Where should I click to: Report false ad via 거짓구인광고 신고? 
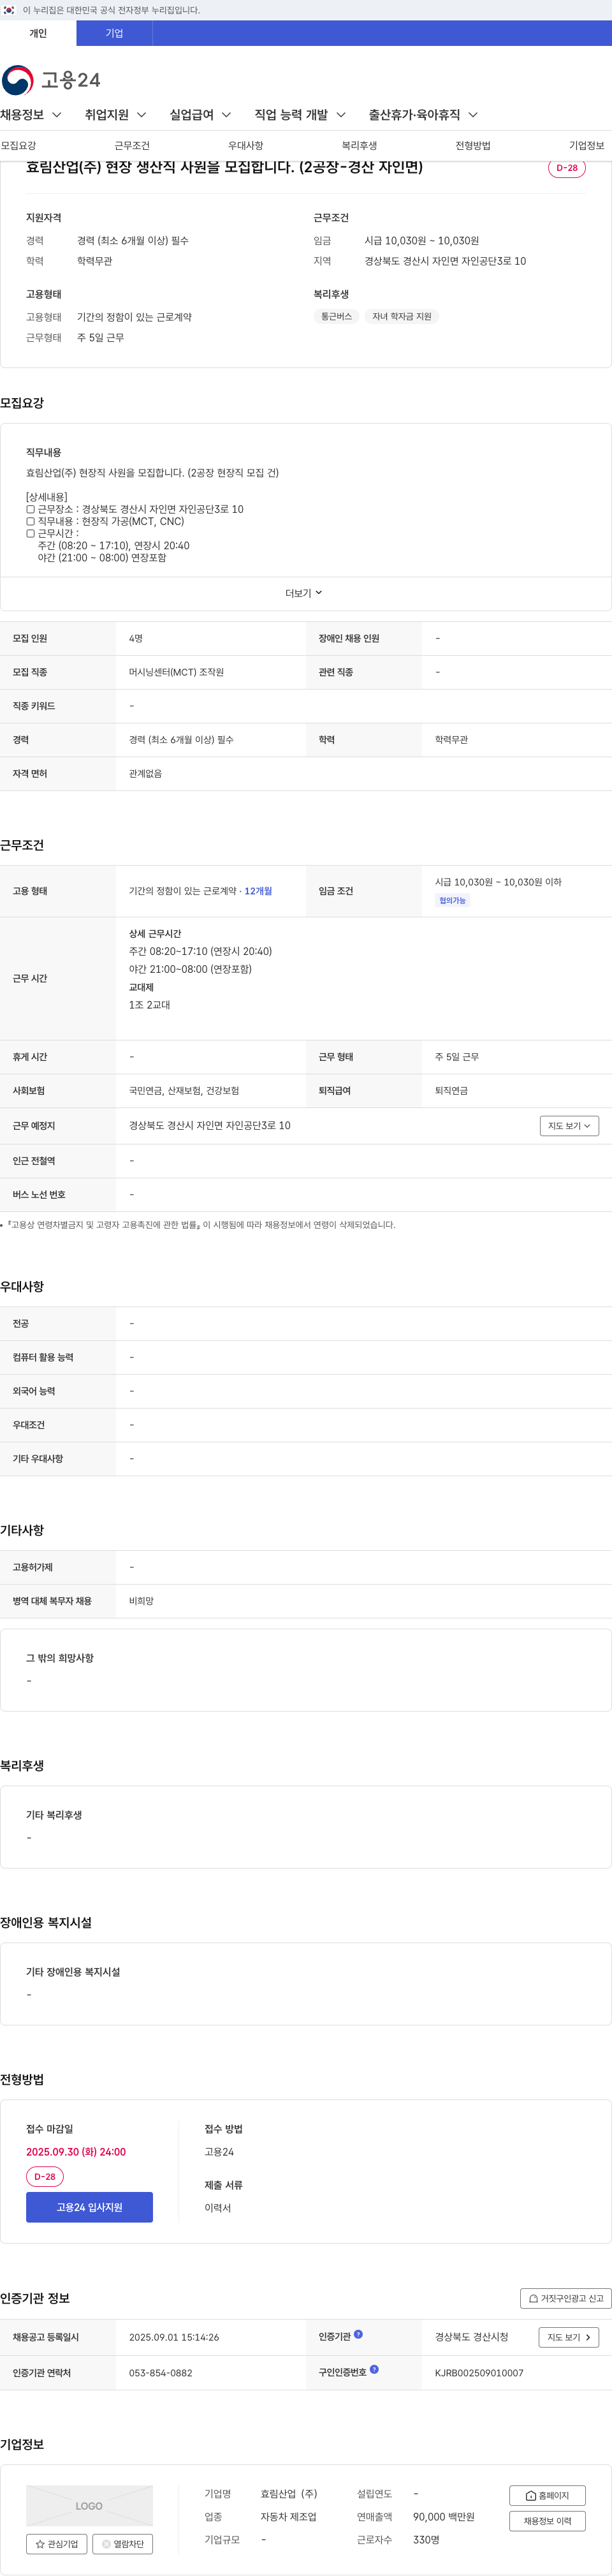[566, 2298]
